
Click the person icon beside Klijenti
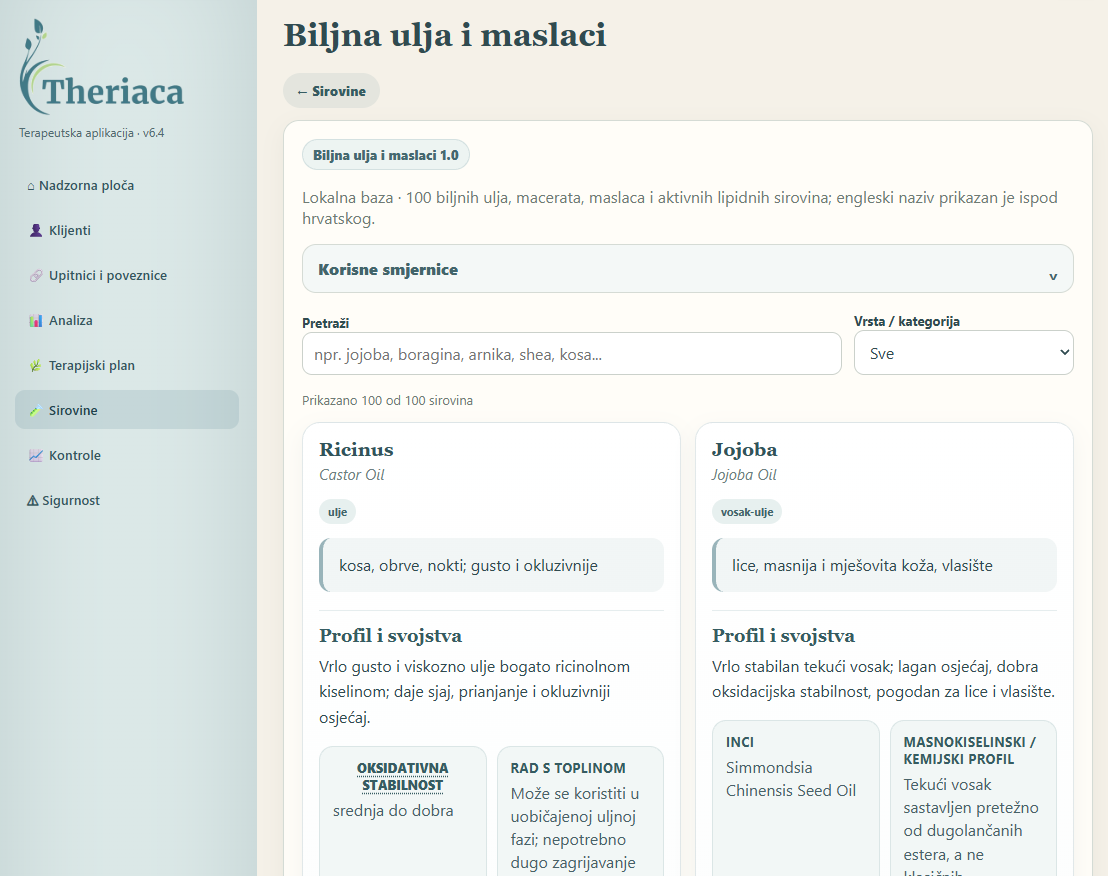[x=35, y=230]
